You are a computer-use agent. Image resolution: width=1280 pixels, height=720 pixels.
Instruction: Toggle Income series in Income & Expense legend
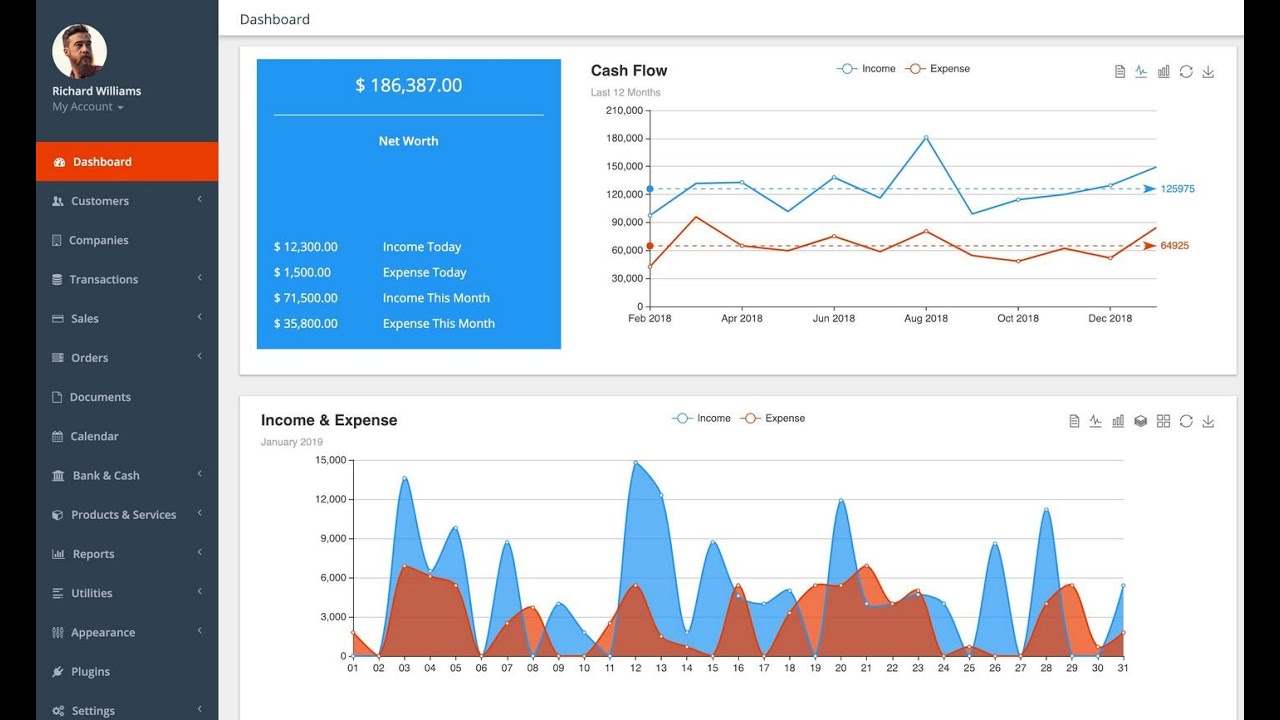(x=701, y=418)
